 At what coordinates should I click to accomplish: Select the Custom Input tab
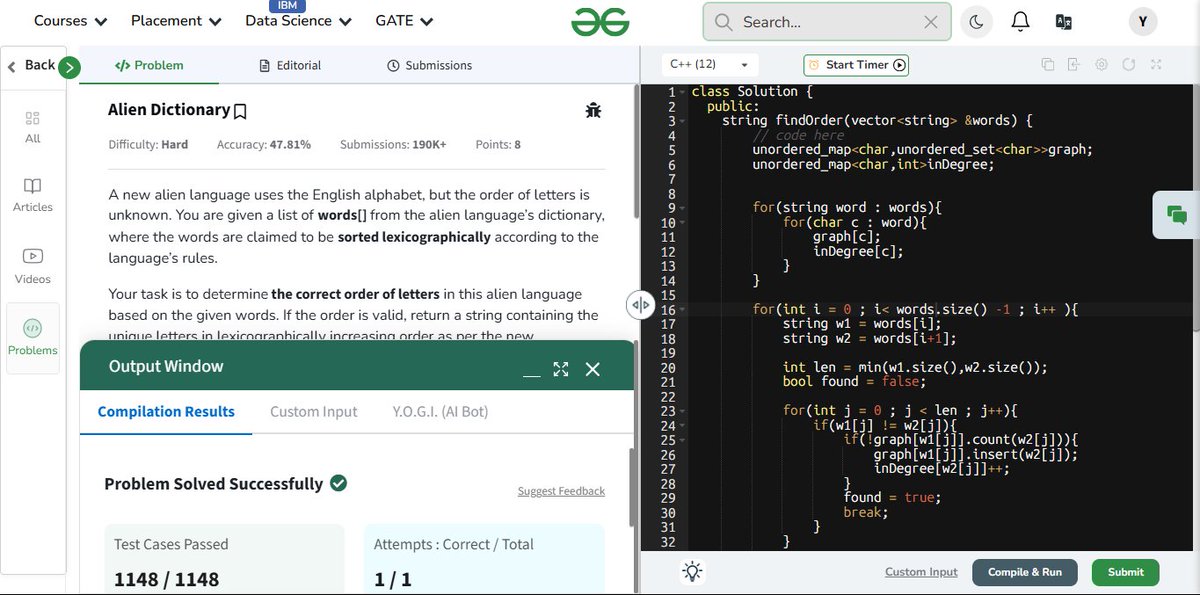314,411
